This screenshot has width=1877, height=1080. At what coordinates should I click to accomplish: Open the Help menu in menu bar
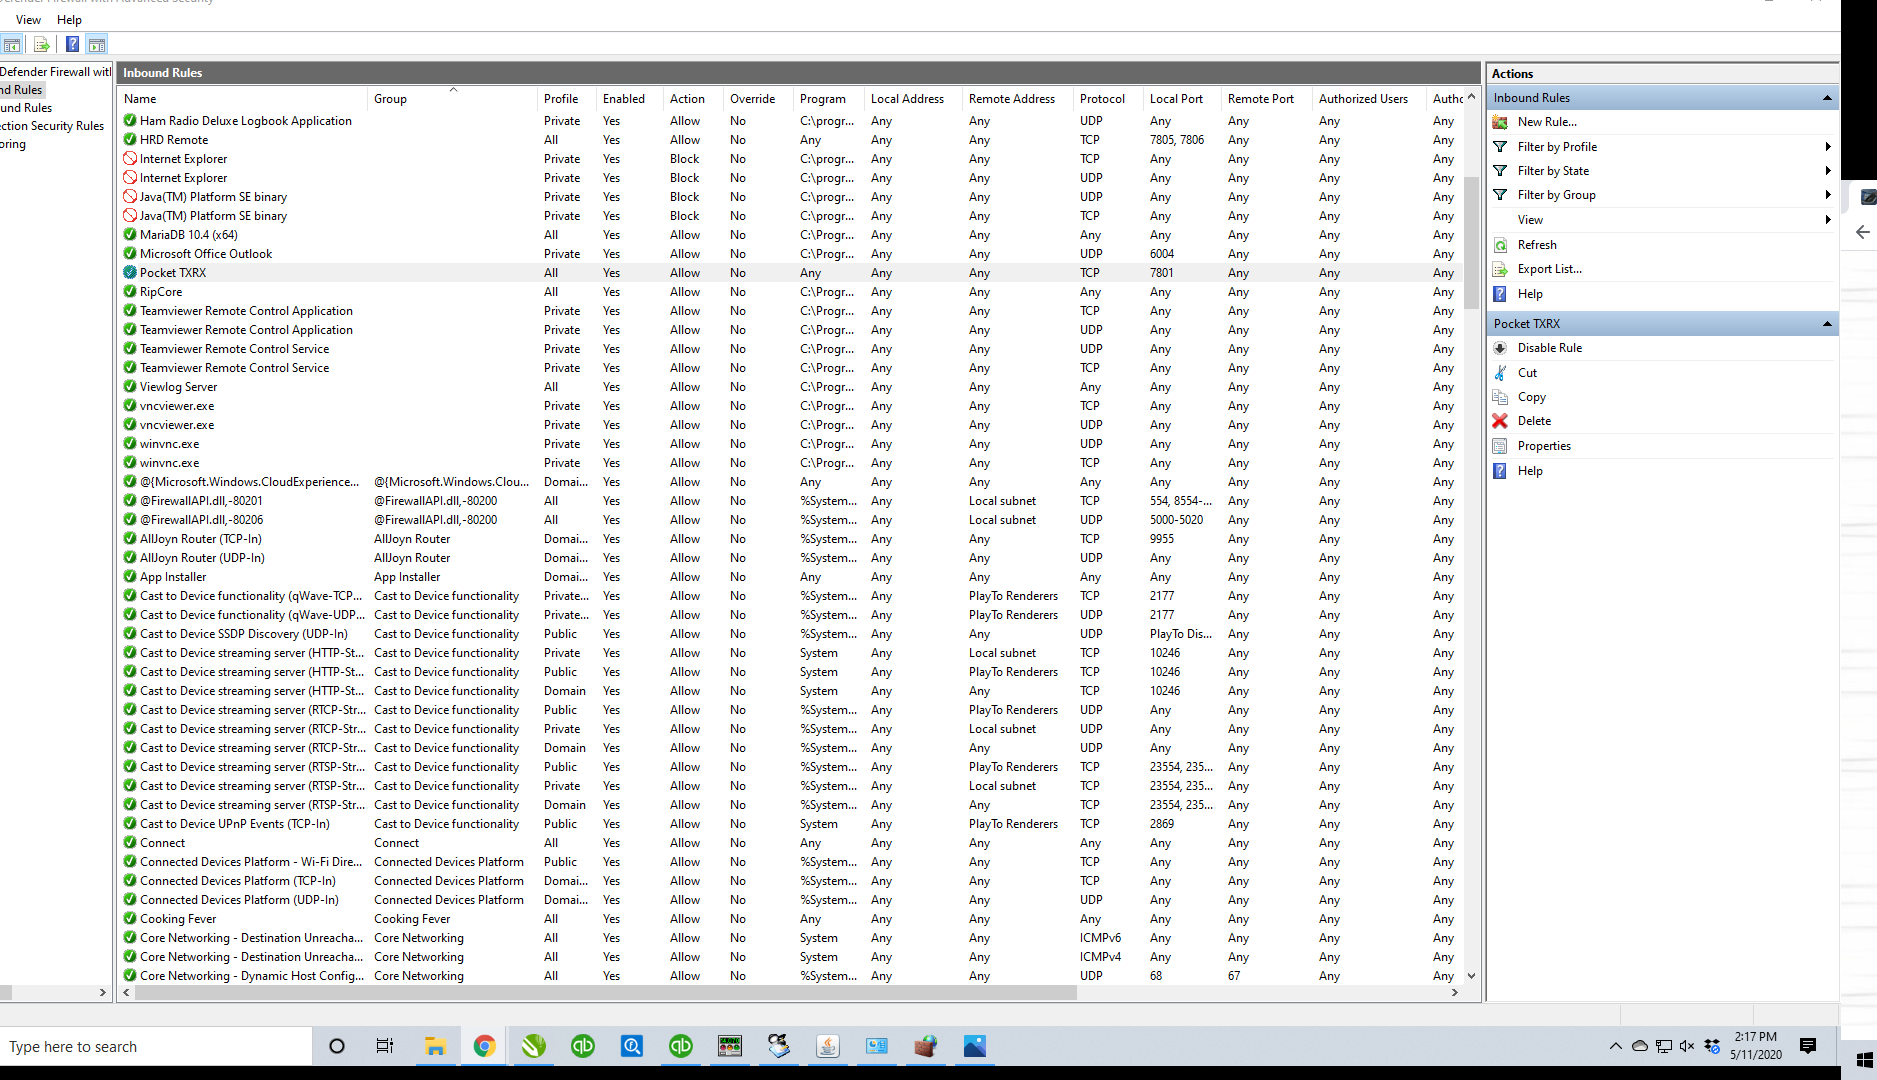point(69,20)
